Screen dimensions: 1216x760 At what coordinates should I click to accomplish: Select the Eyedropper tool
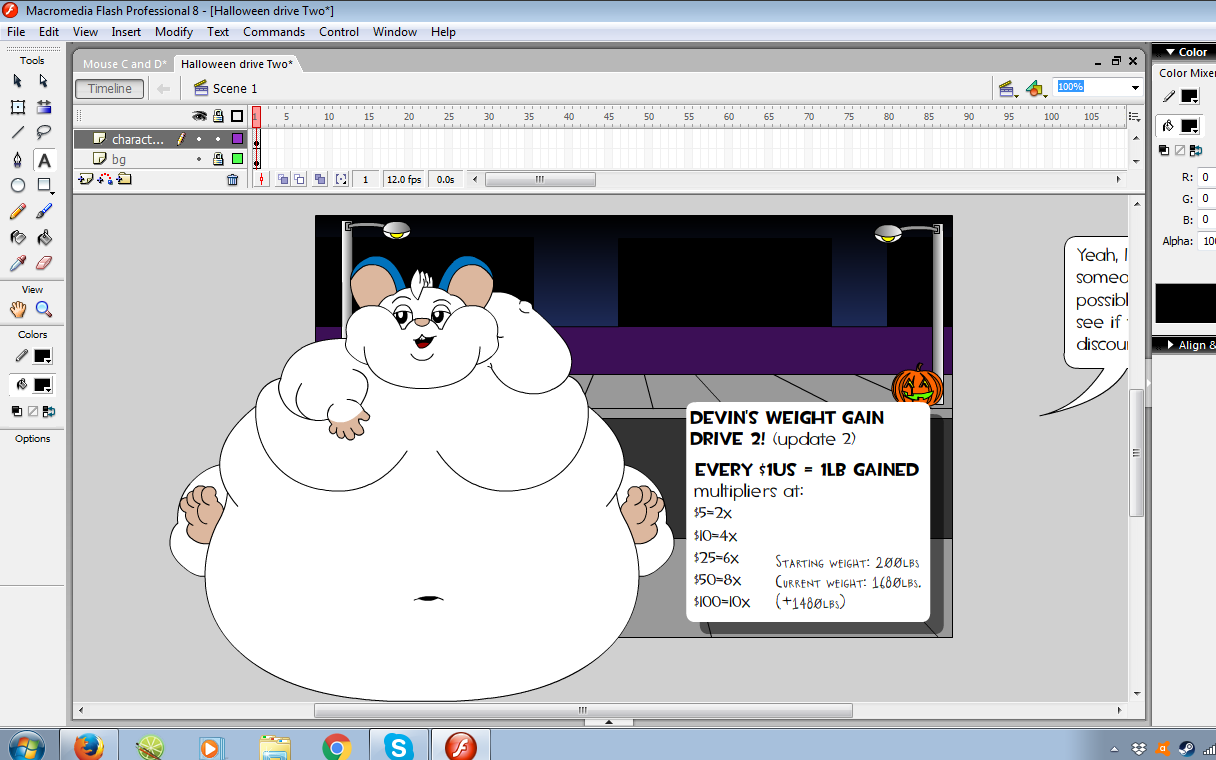[17, 264]
